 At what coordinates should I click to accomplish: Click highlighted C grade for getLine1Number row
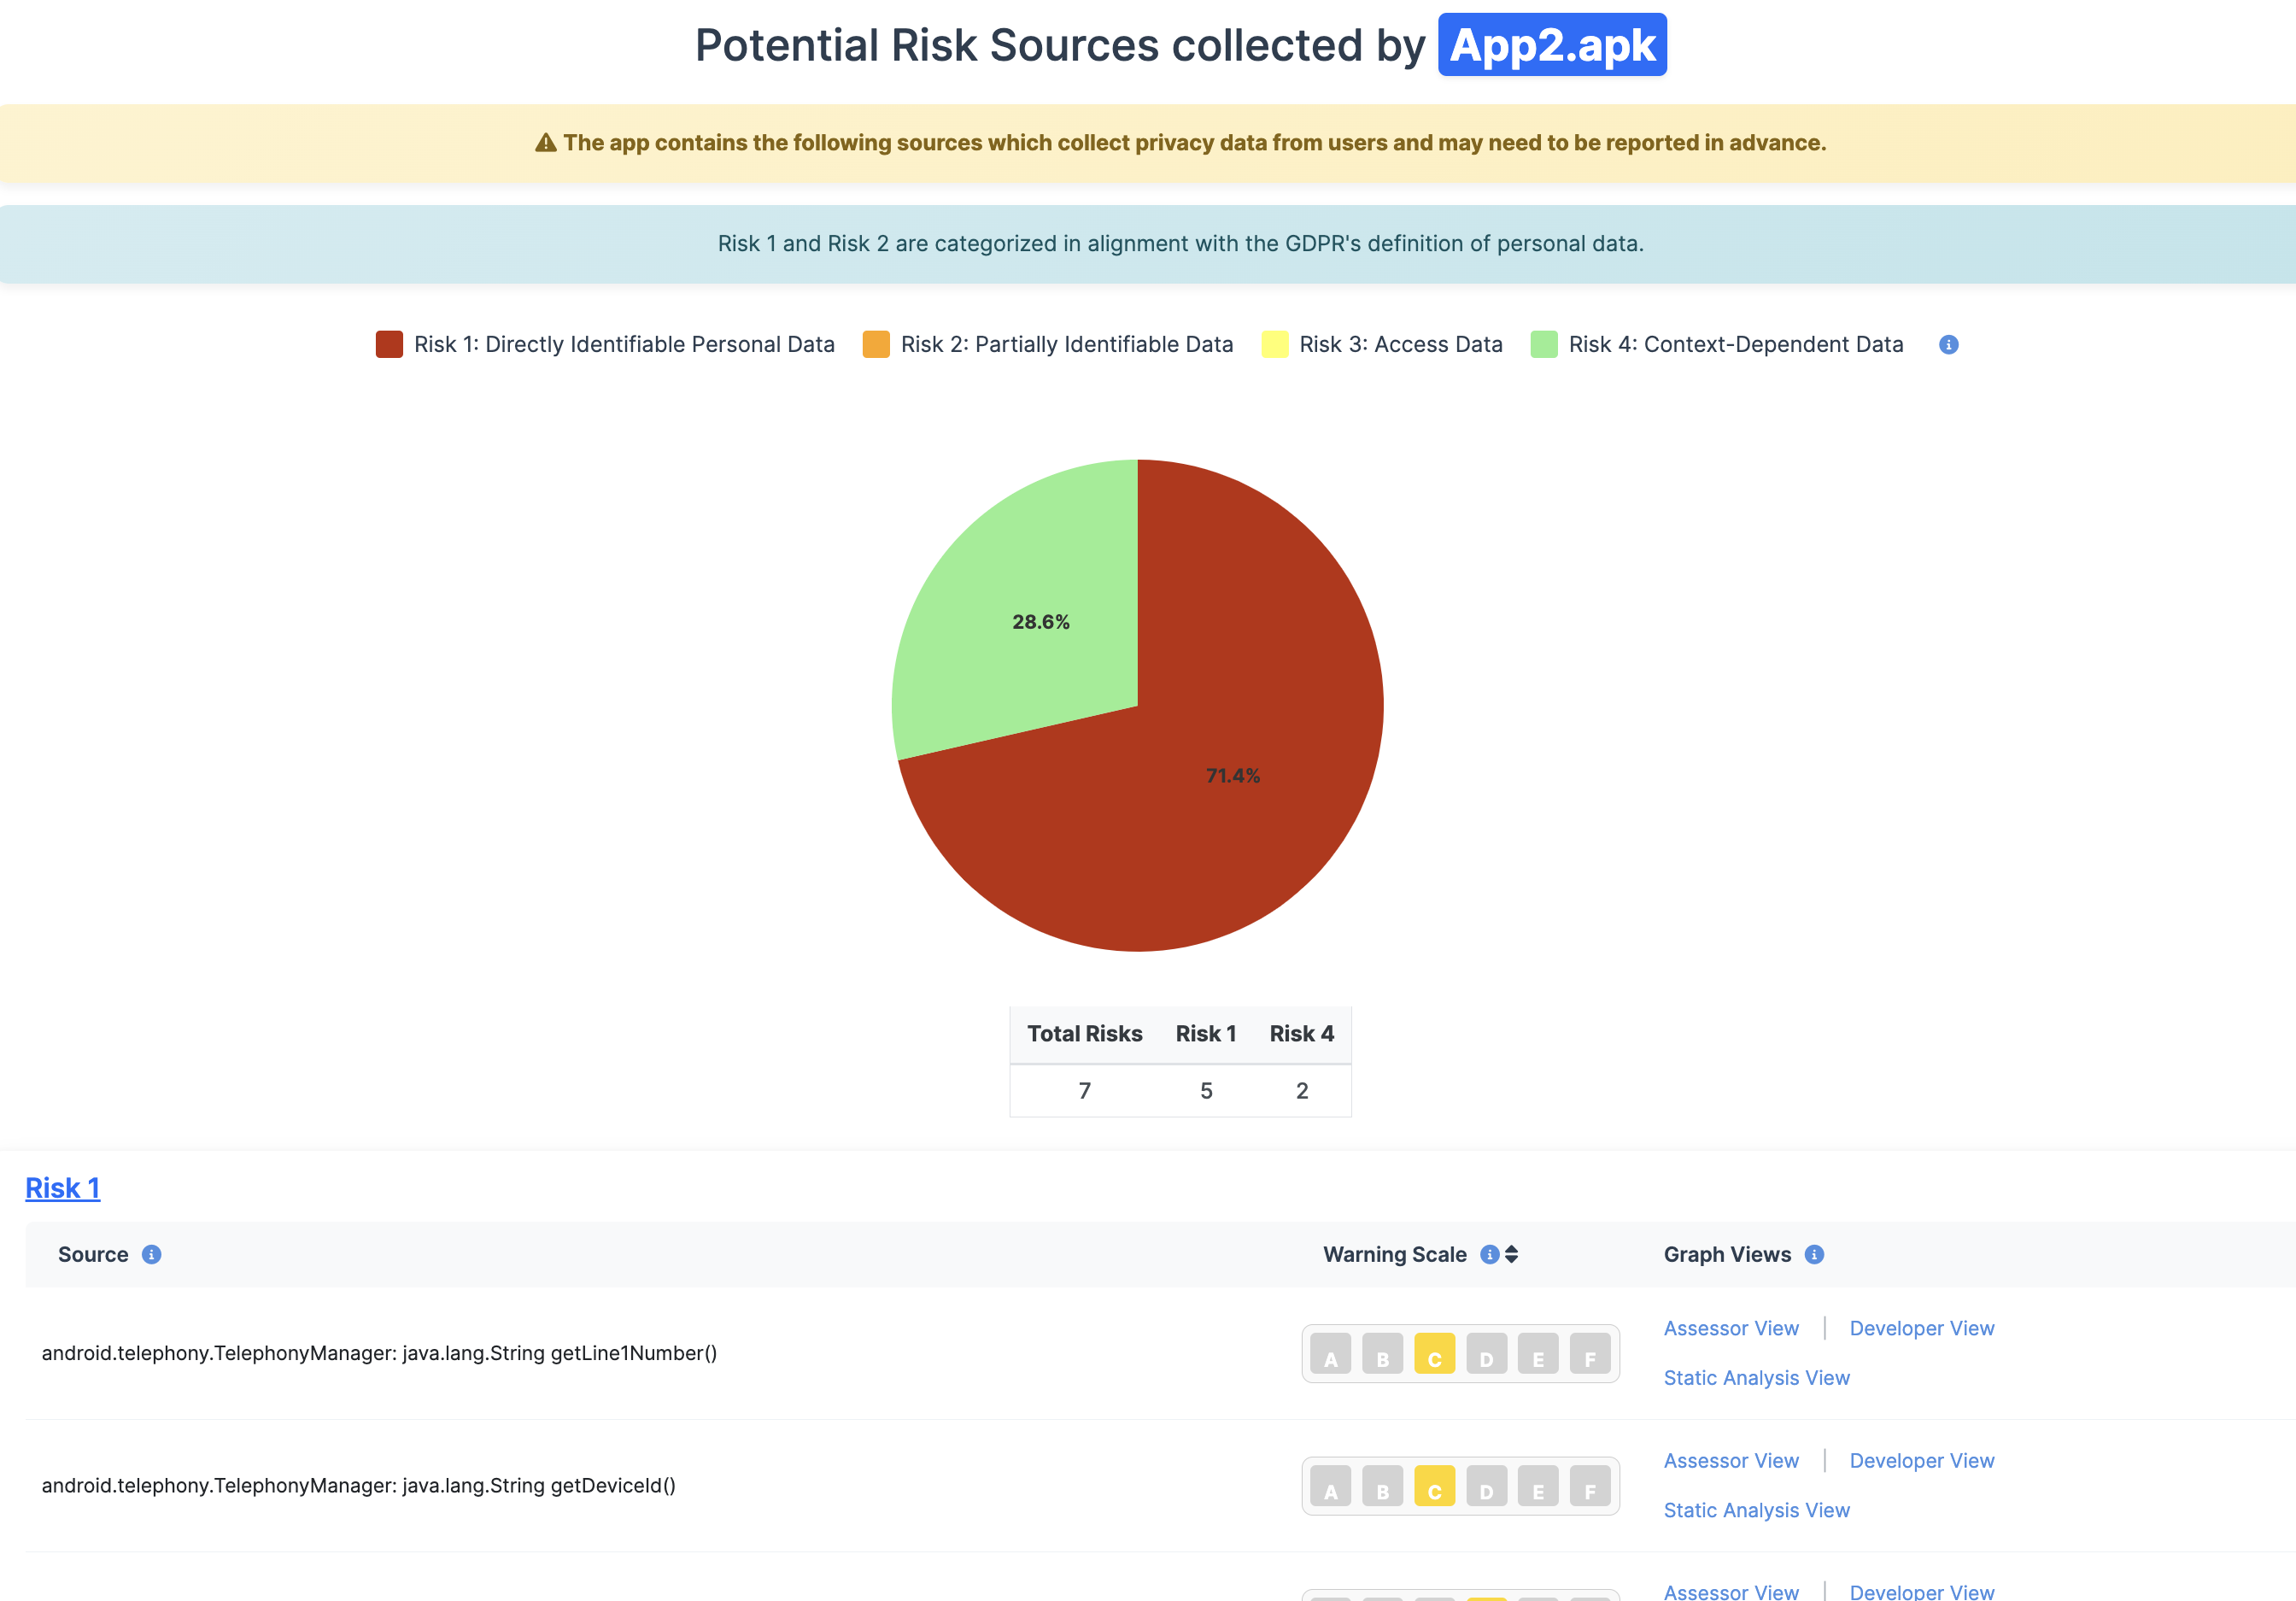point(1434,1354)
